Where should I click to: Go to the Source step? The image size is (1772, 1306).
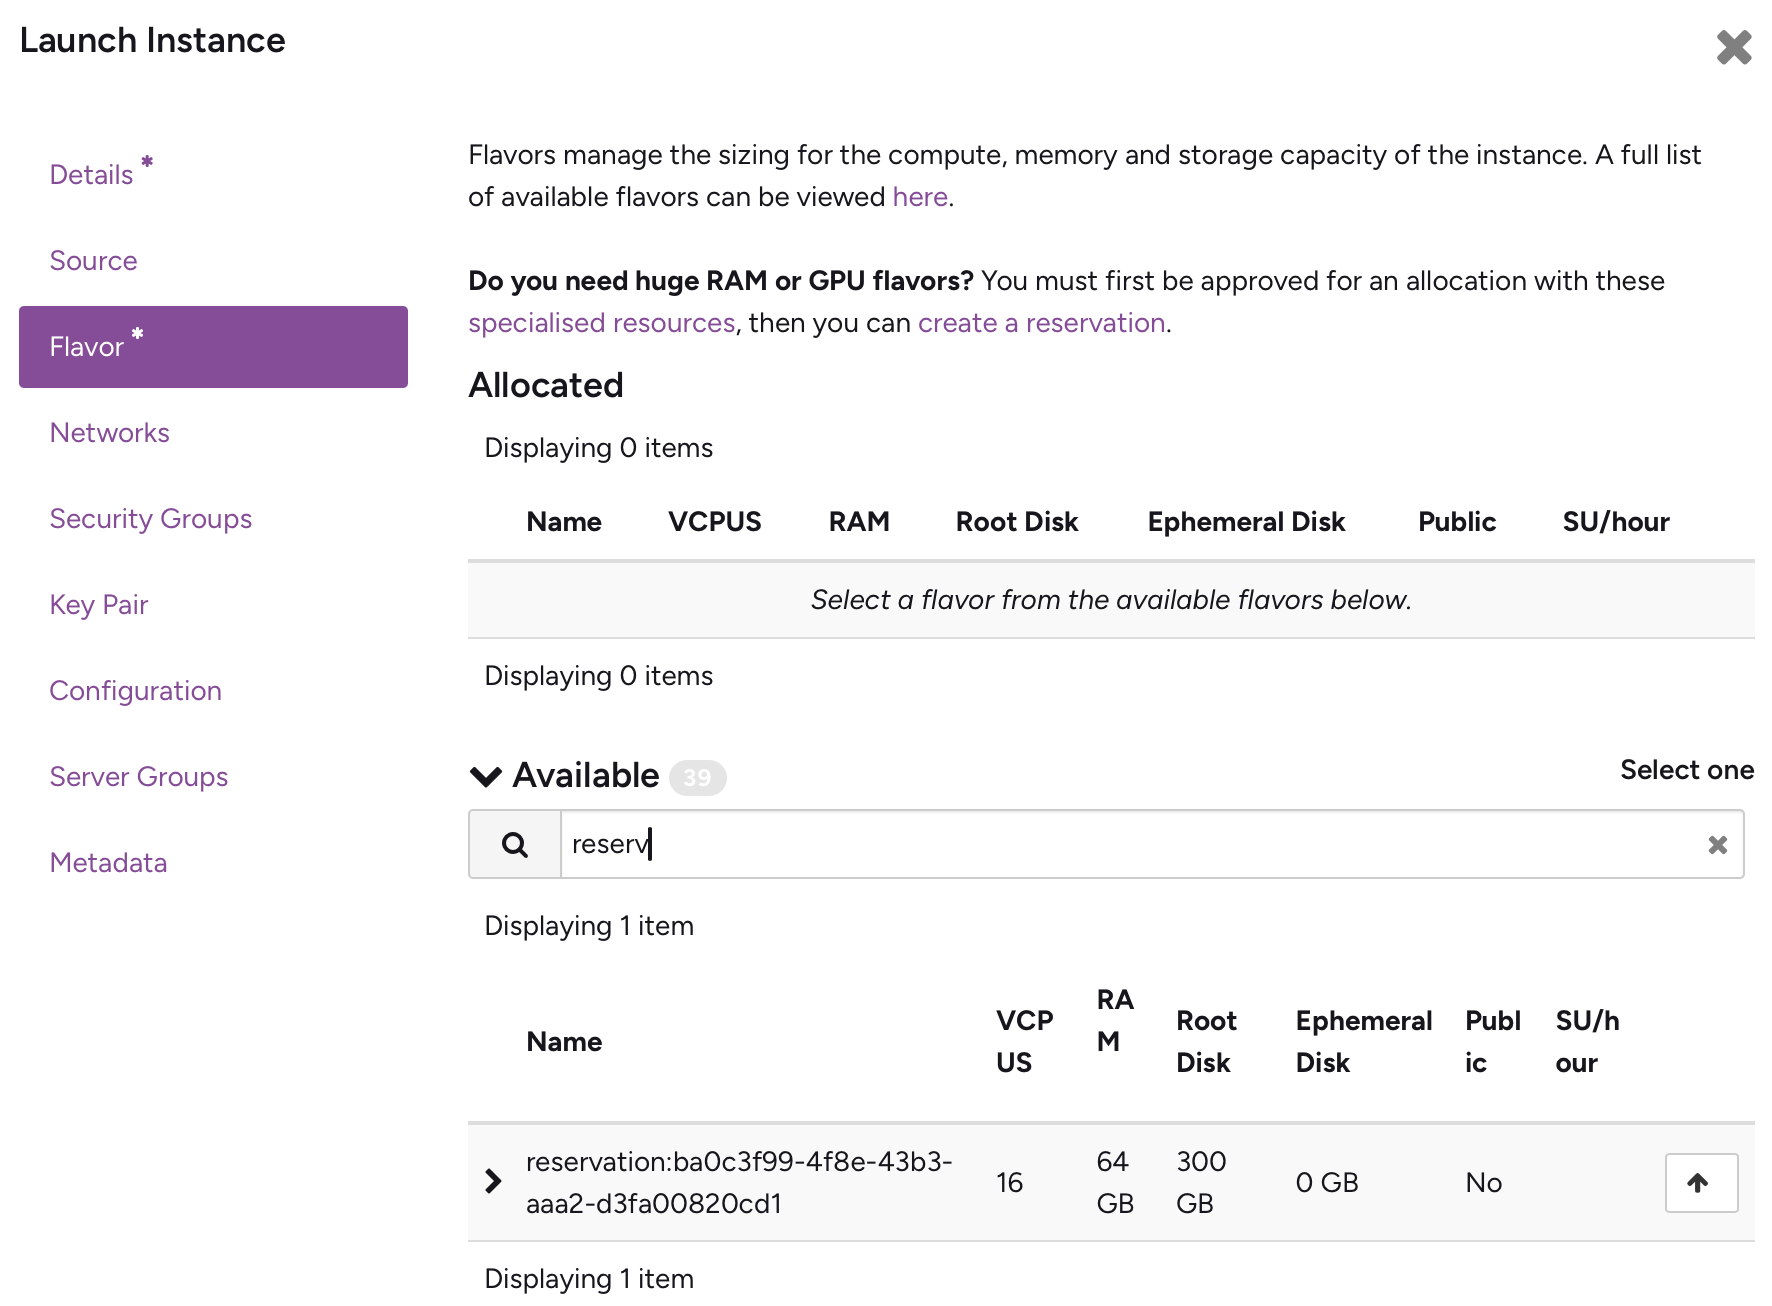click(93, 261)
